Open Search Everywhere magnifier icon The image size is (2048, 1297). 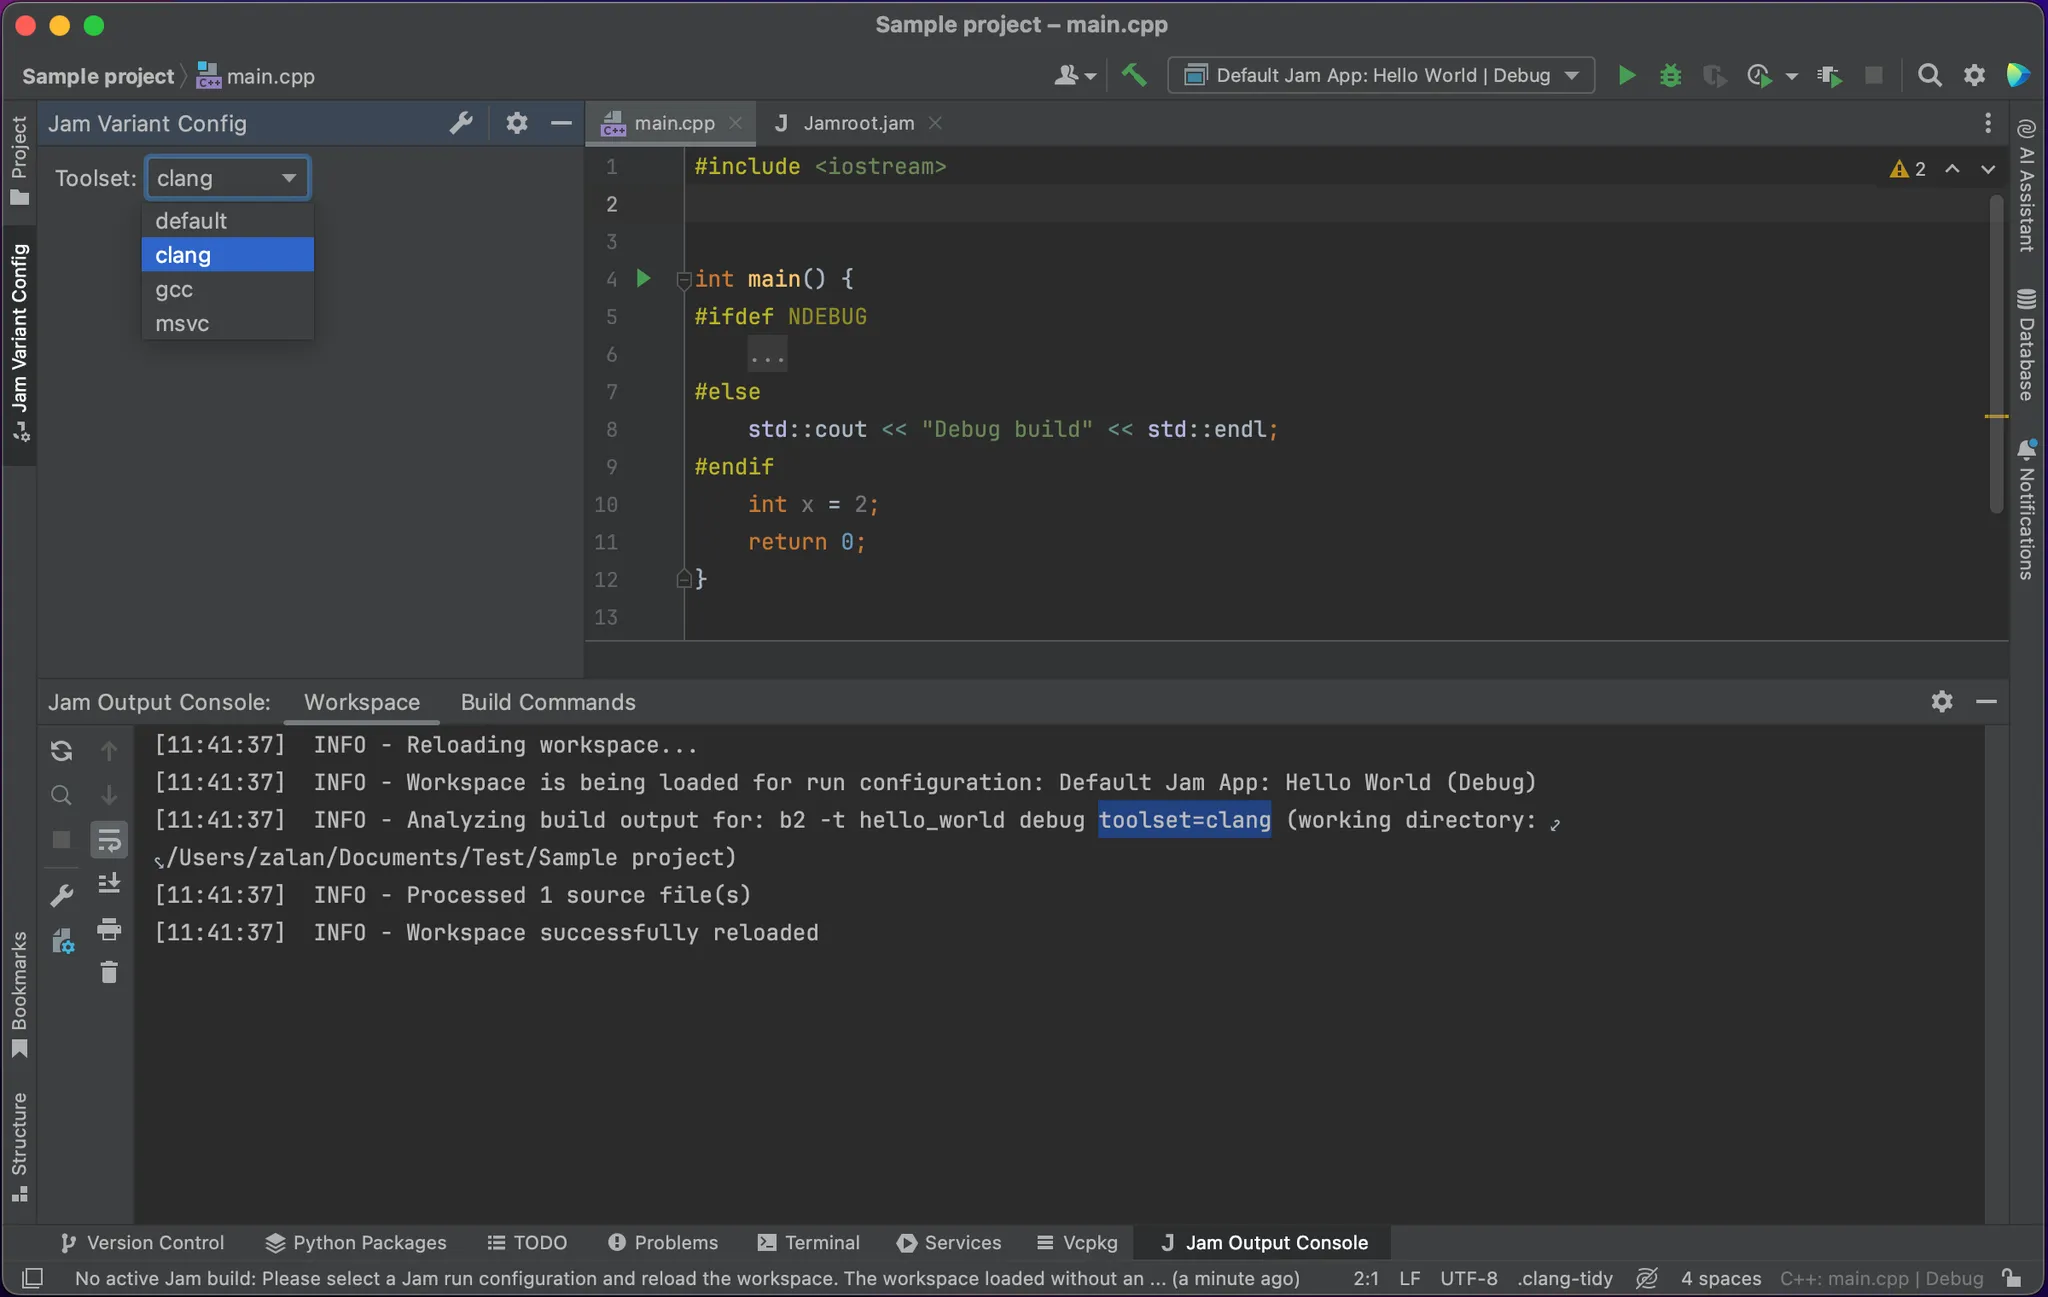[x=1930, y=75]
